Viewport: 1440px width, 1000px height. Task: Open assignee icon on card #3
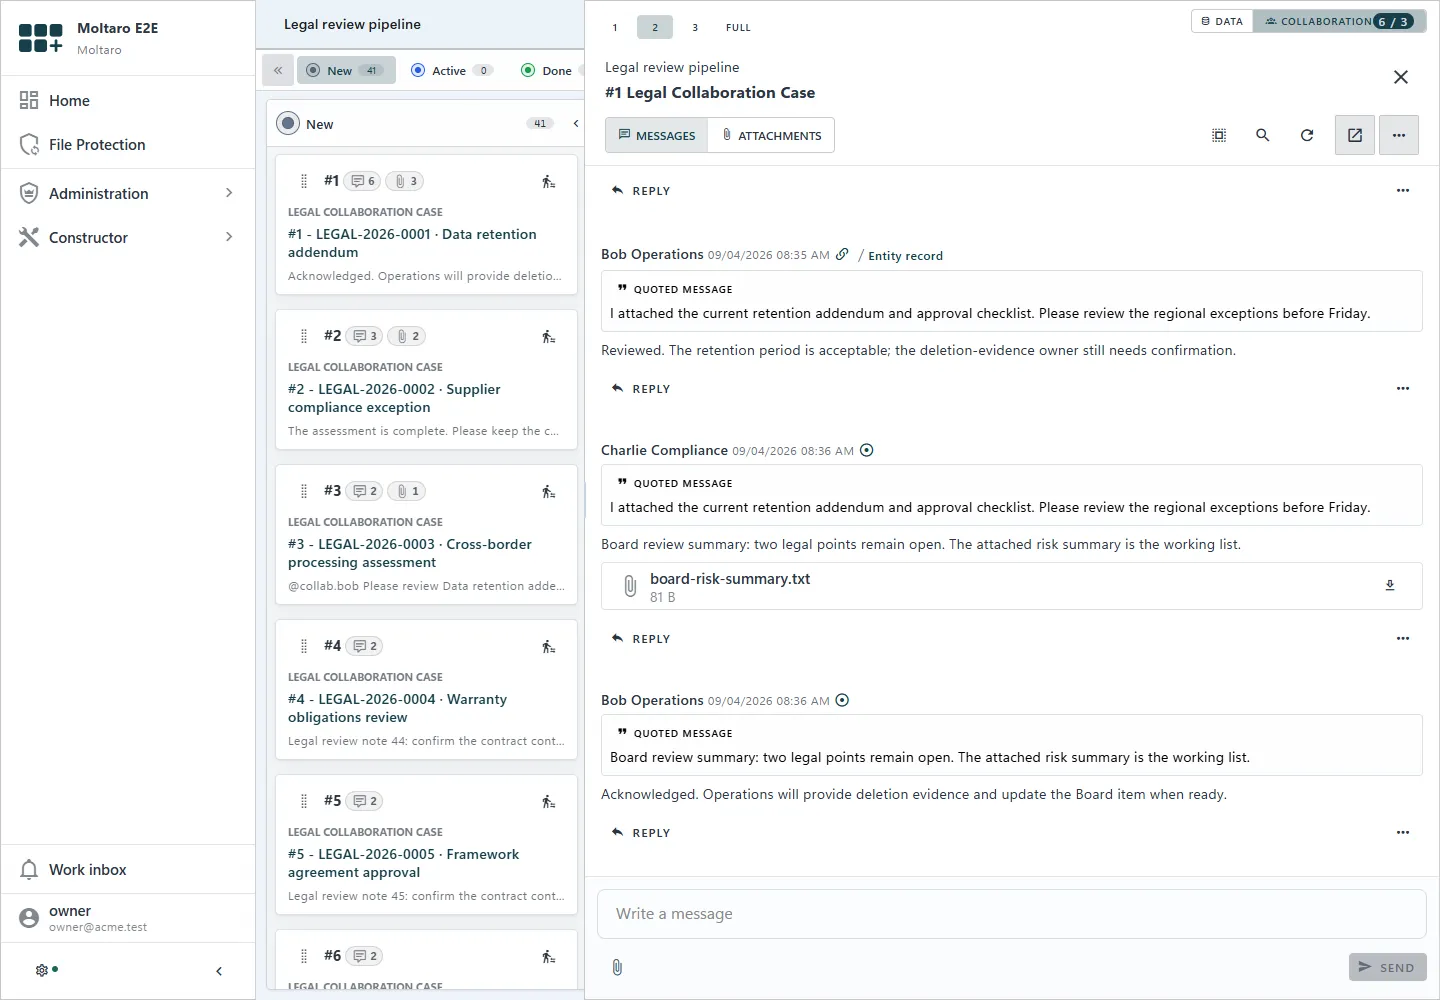coord(549,492)
